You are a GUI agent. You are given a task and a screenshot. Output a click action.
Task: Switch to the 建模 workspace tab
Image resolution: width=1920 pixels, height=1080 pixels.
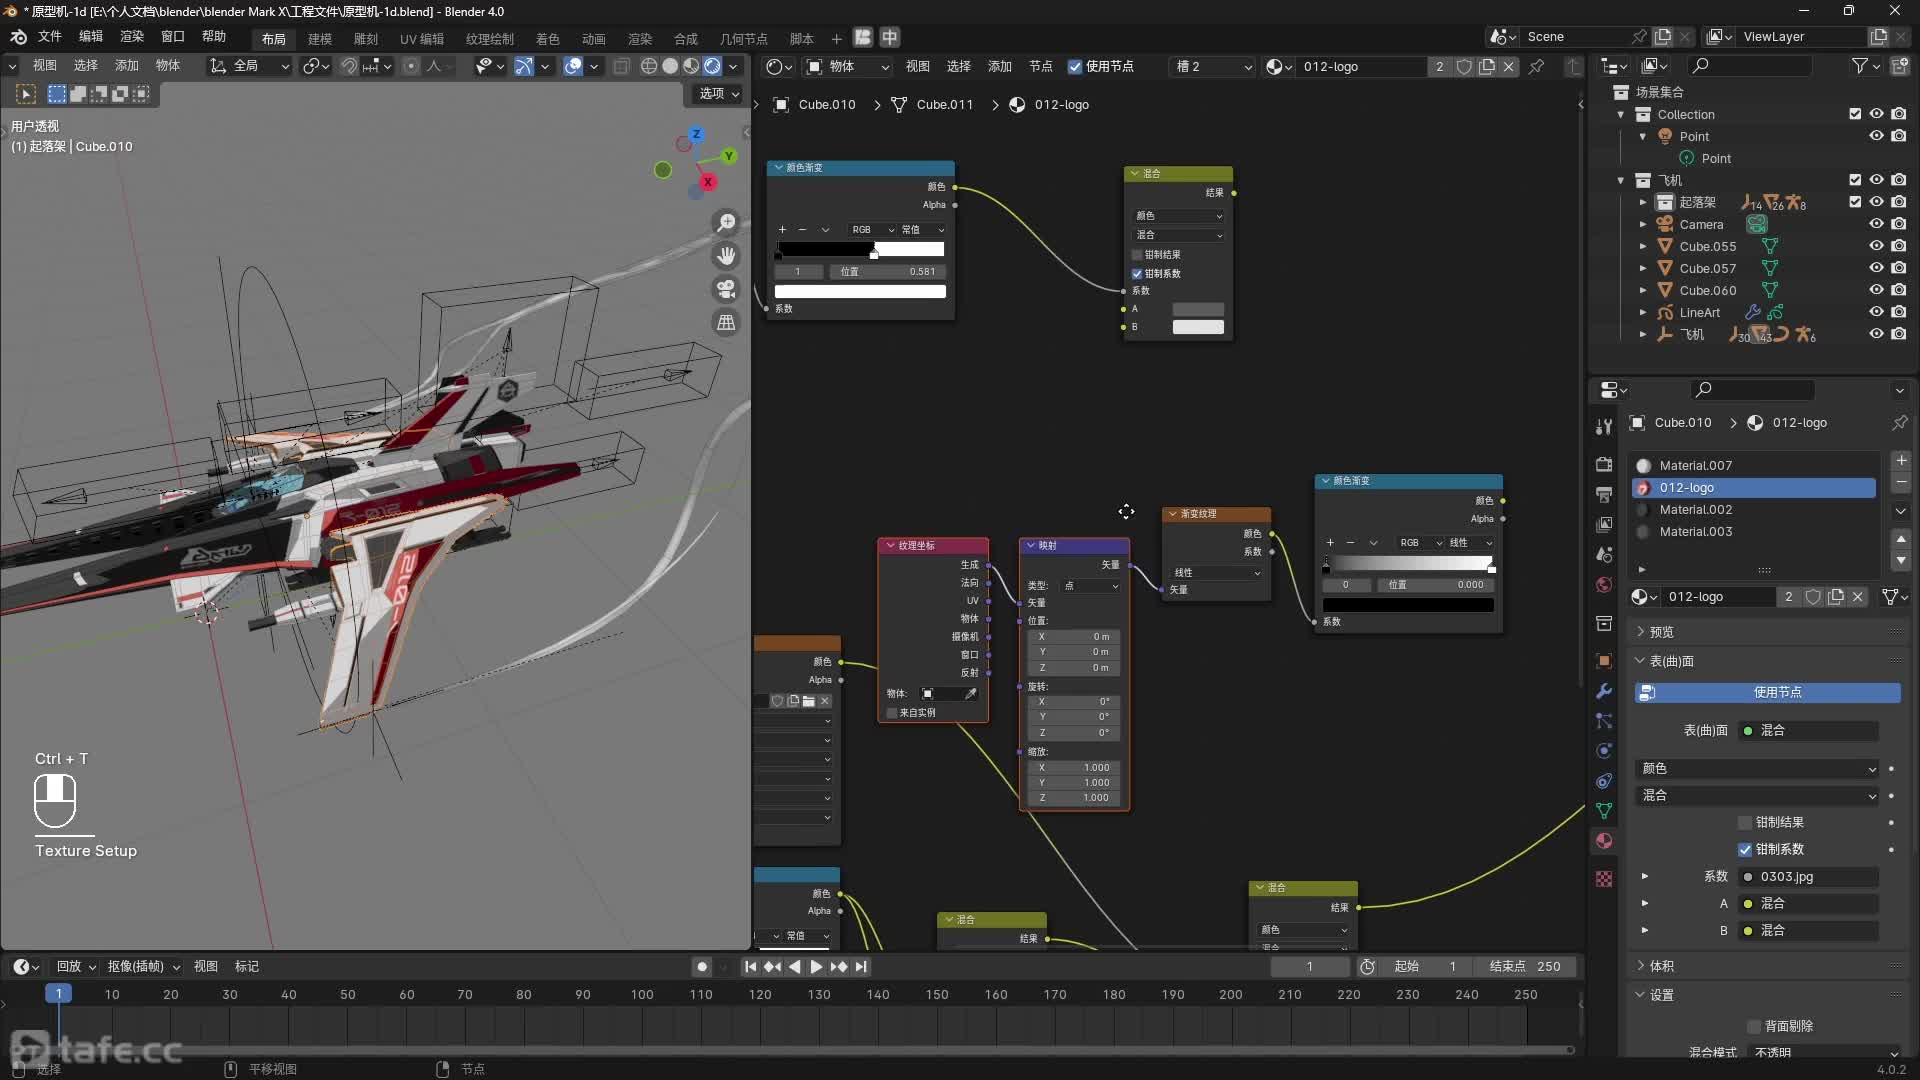[x=320, y=39]
